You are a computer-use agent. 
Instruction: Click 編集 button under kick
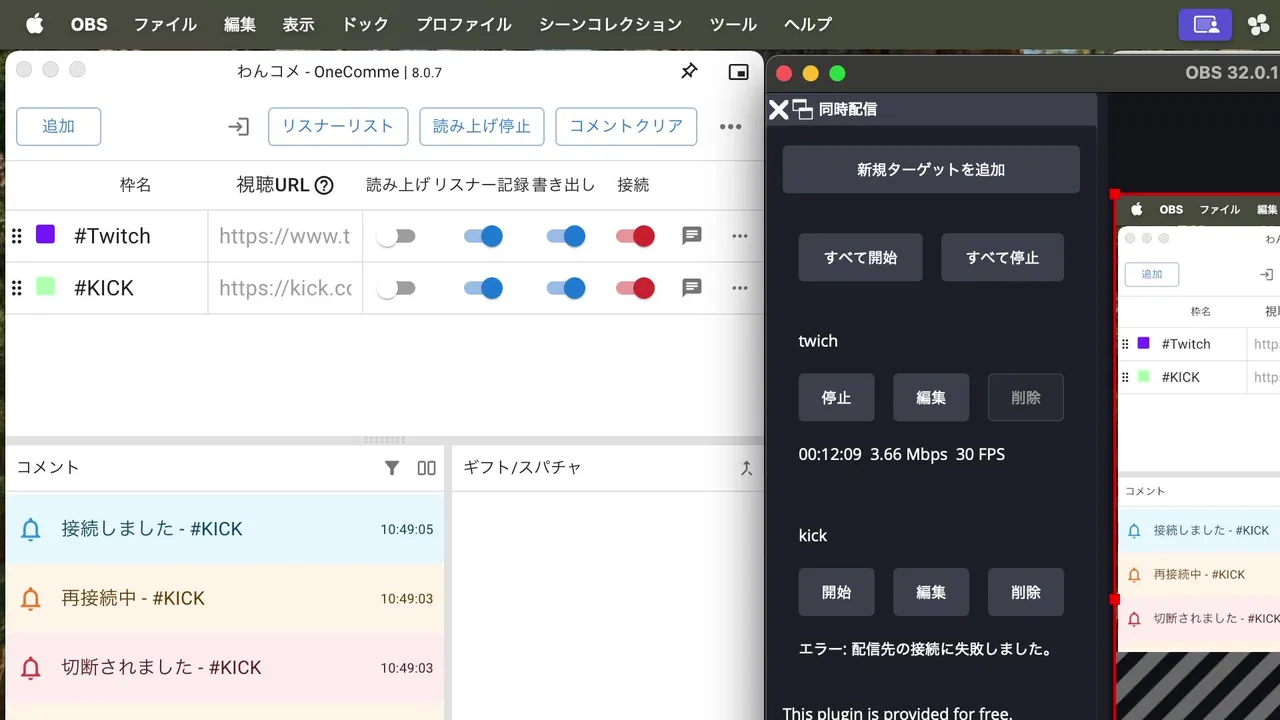(931, 592)
